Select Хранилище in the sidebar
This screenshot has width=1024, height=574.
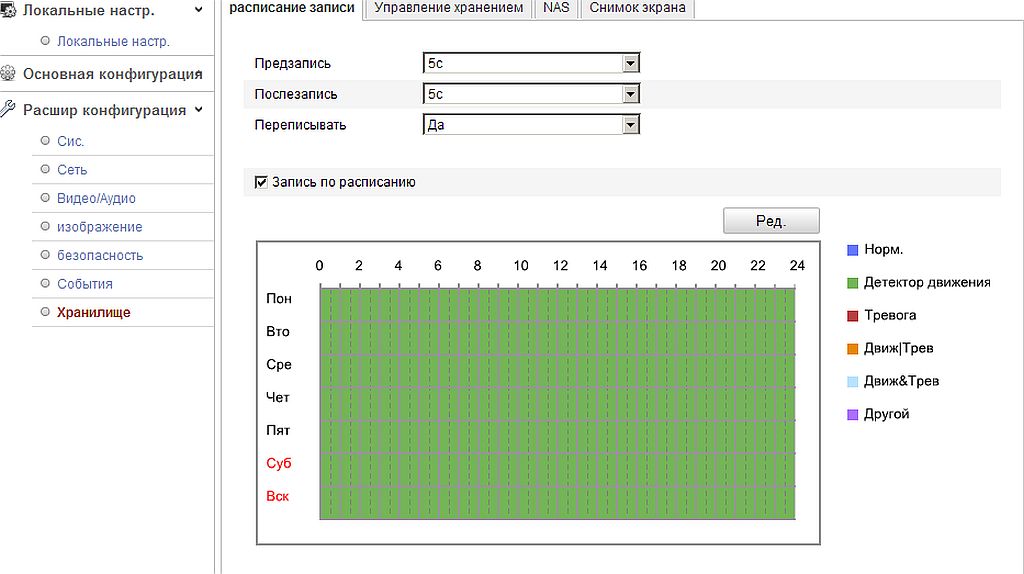pyautogui.click(x=93, y=312)
